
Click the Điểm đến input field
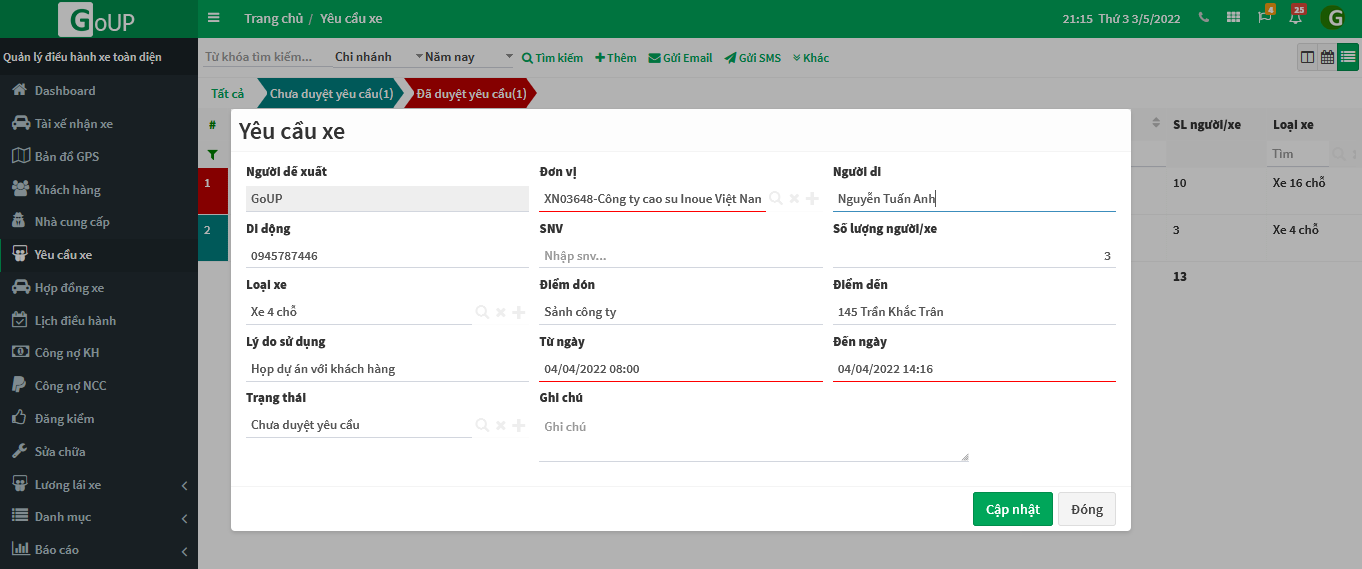[973, 312]
